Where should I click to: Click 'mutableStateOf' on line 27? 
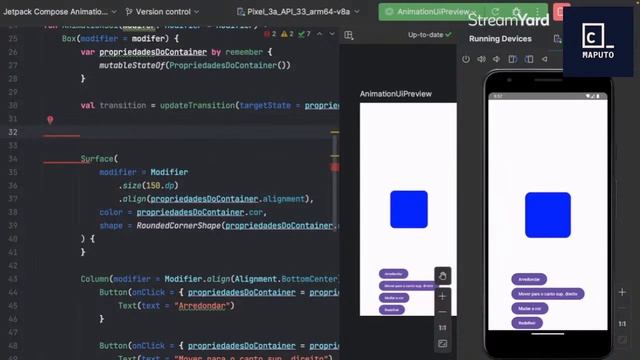(132, 65)
